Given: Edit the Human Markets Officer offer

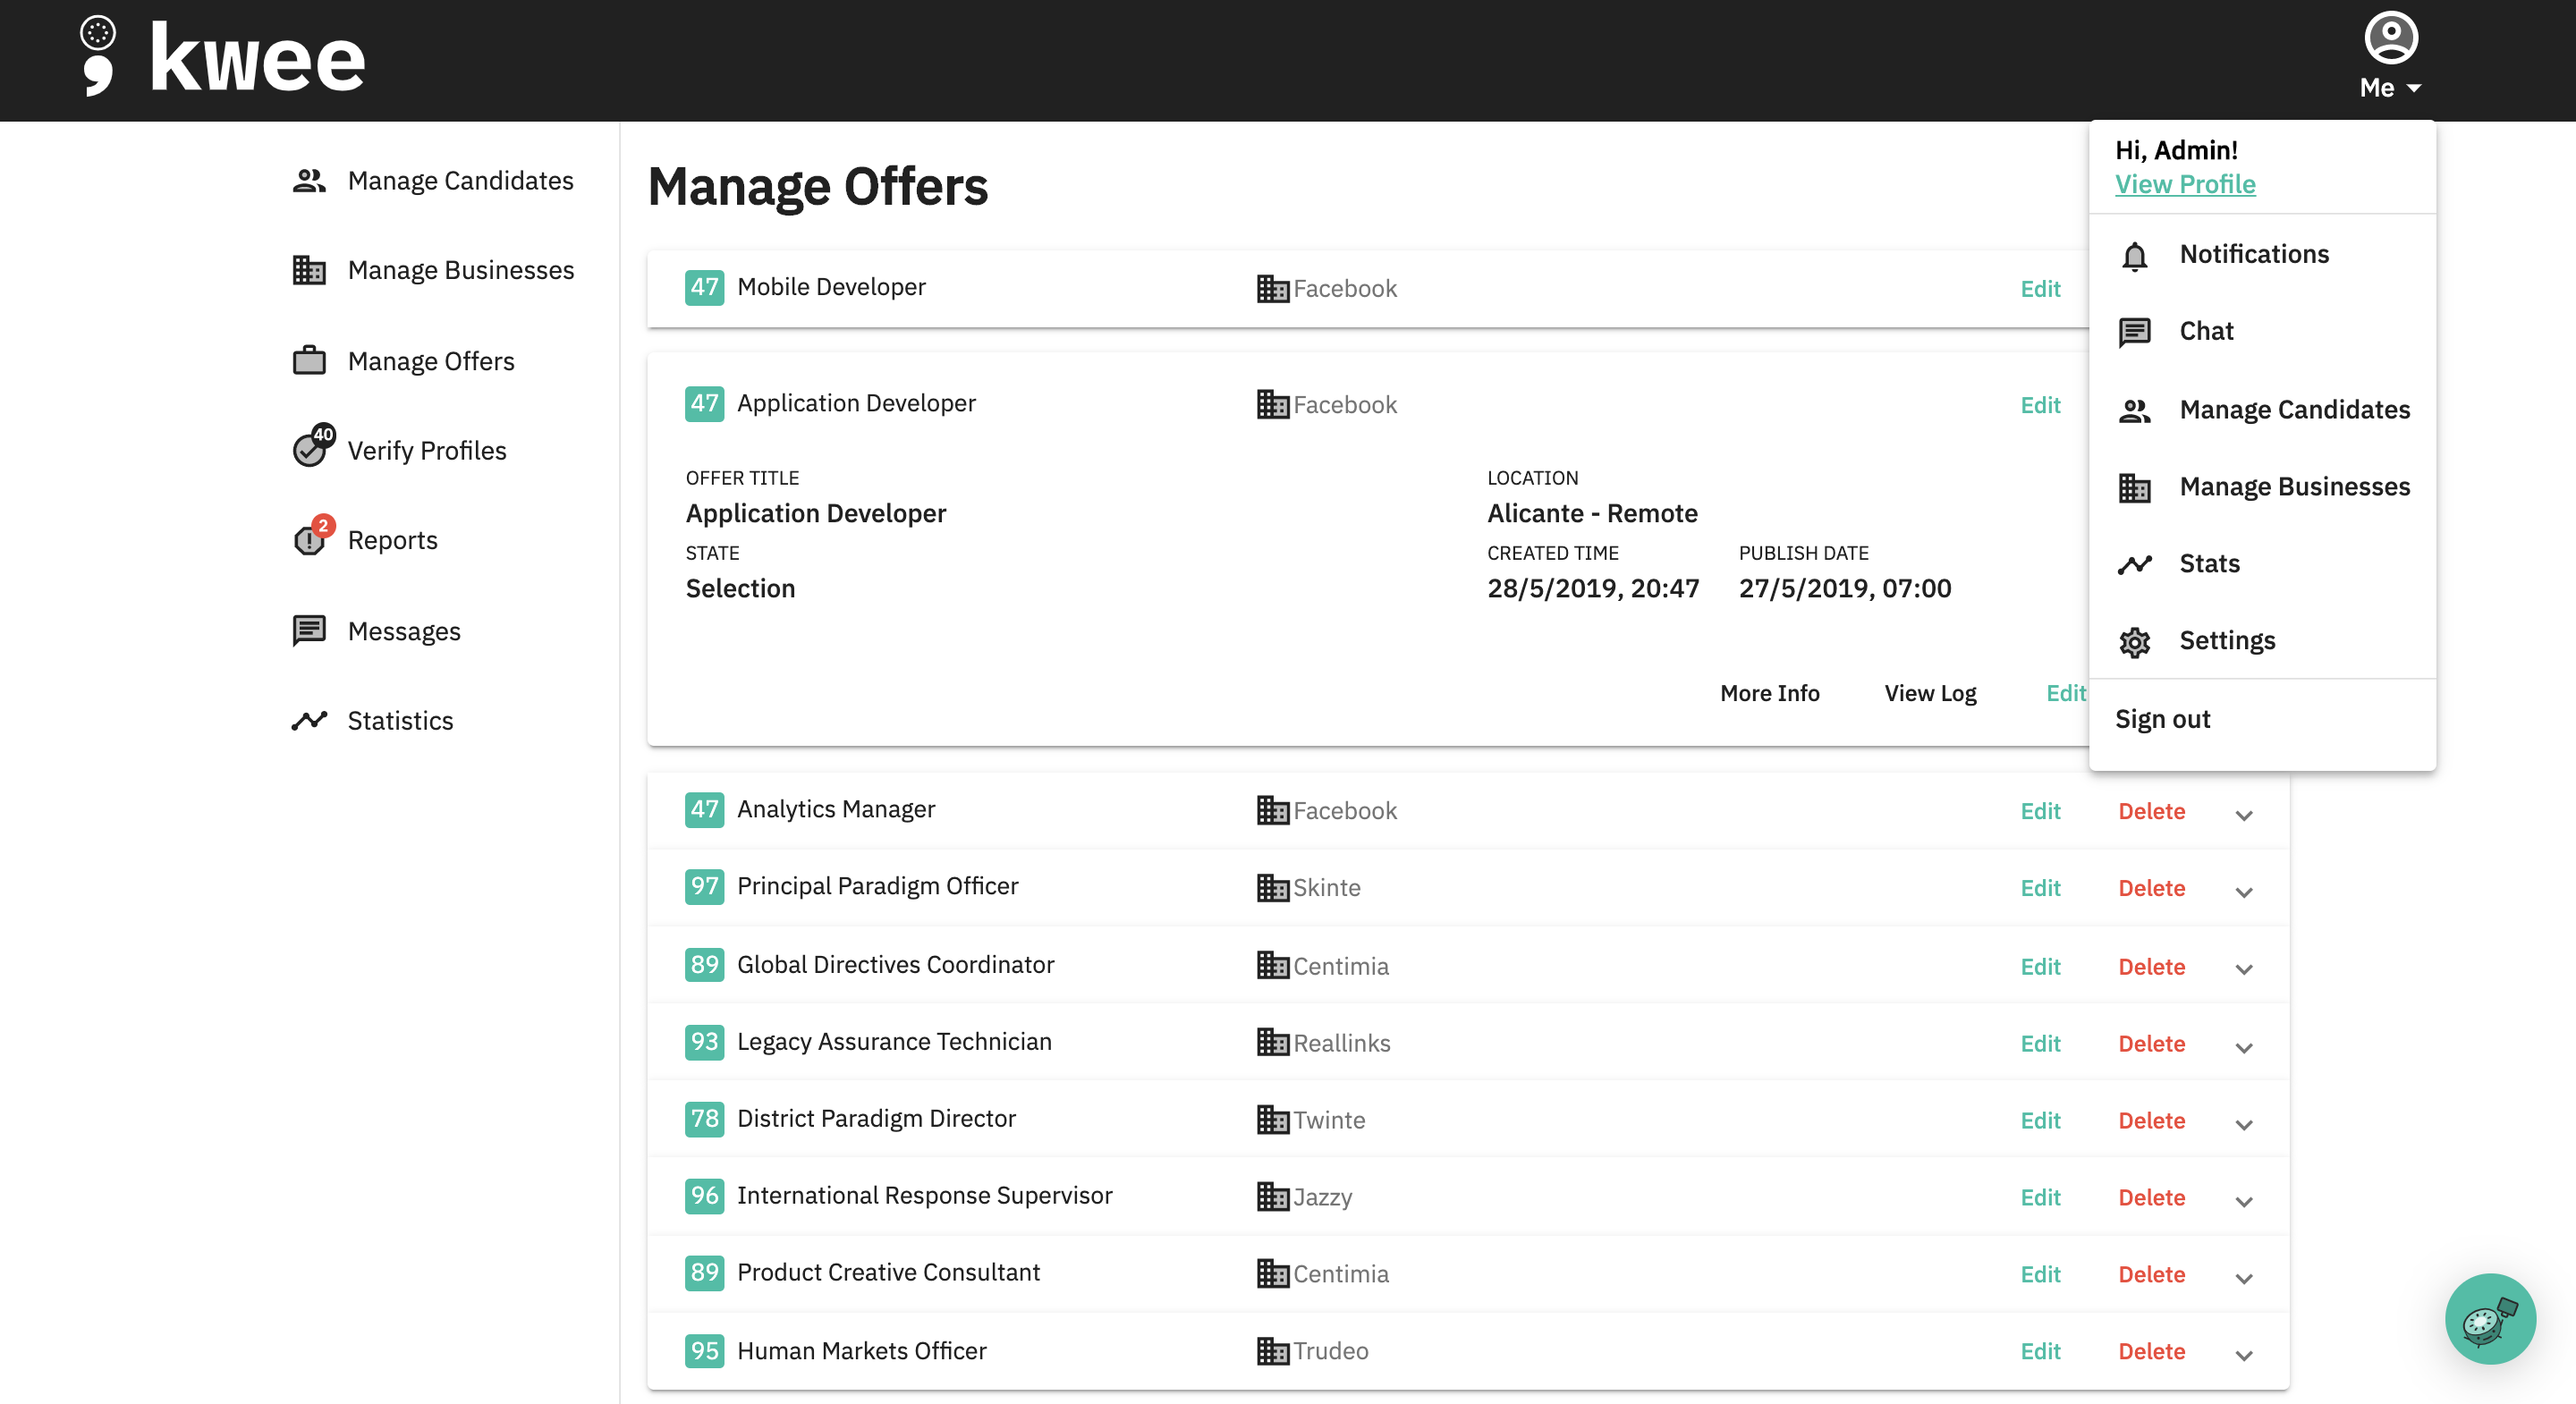Looking at the screenshot, I should [2040, 1351].
